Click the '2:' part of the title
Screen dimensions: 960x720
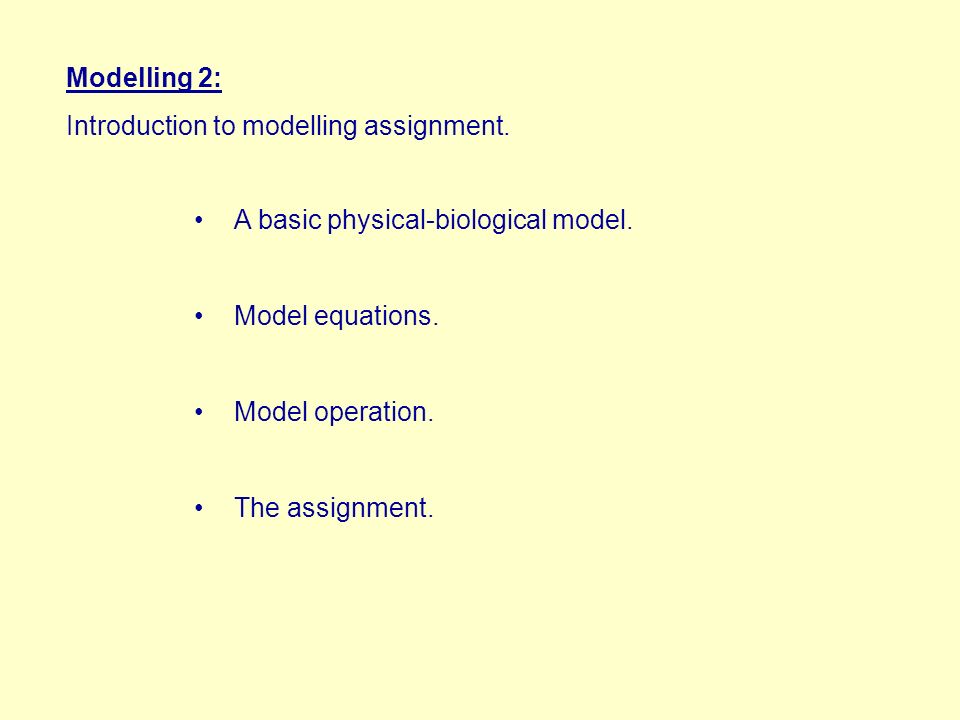[x=209, y=78]
